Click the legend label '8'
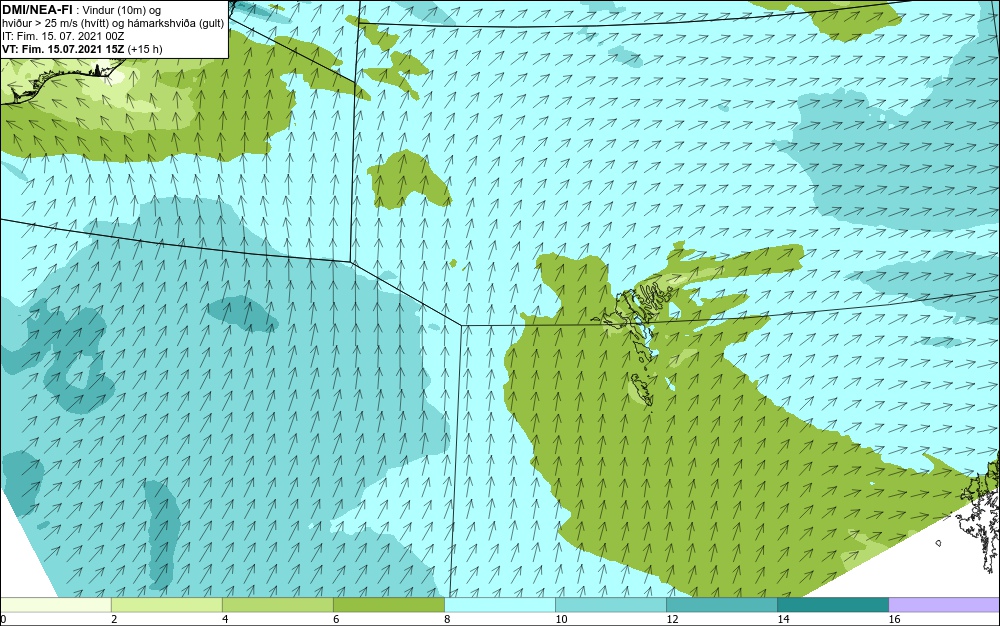The height and width of the screenshot is (626, 1000). coord(447,619)
